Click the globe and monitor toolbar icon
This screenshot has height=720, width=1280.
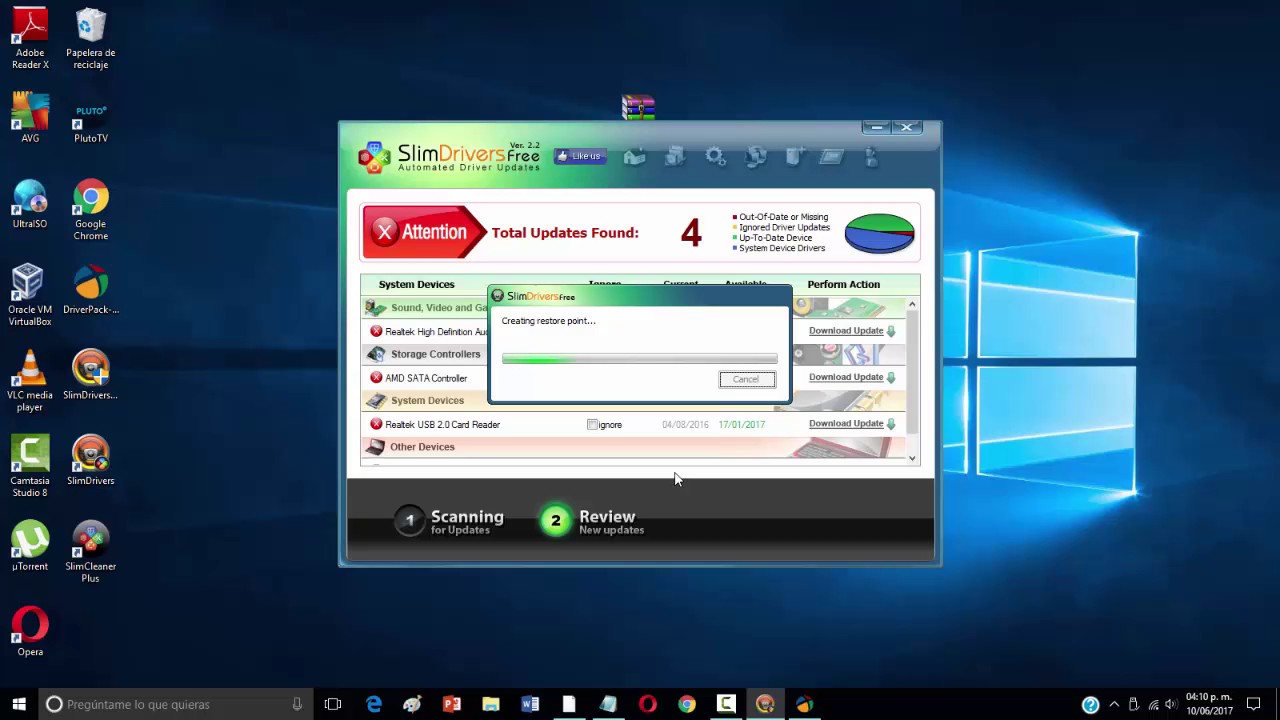[x=756, y=156]
